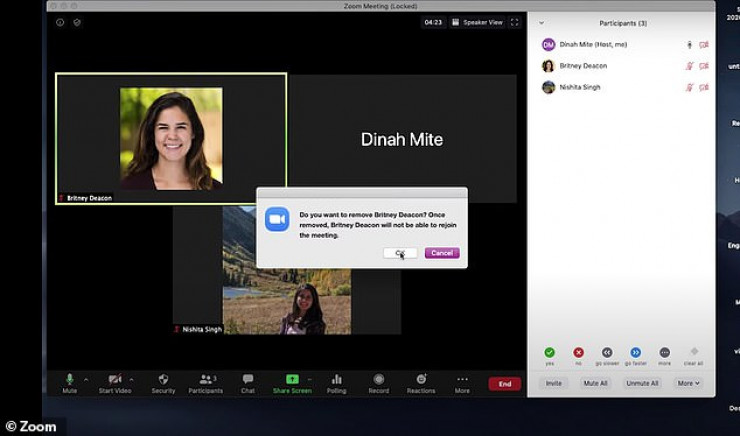Open the More dropdown in participants panel
Image resolution: width=740 pixels, height=436 pixels.
[x=688, y=383]
